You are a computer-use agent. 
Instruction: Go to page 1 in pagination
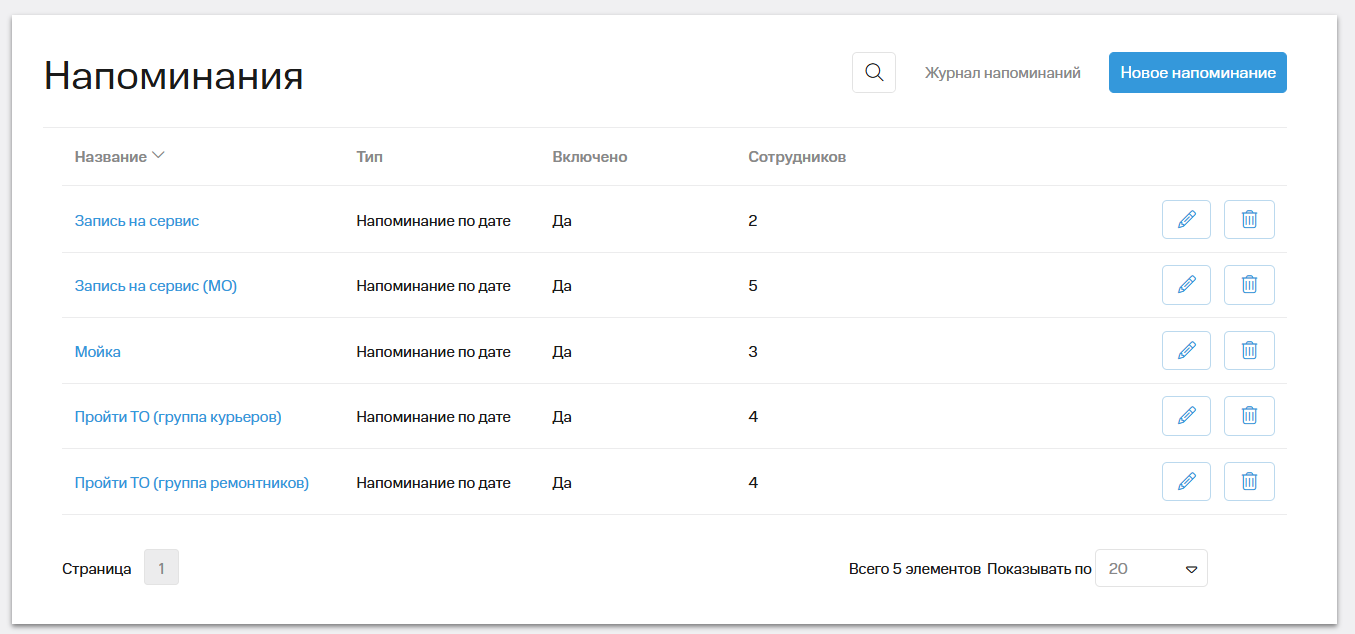[x=161, y=568]
